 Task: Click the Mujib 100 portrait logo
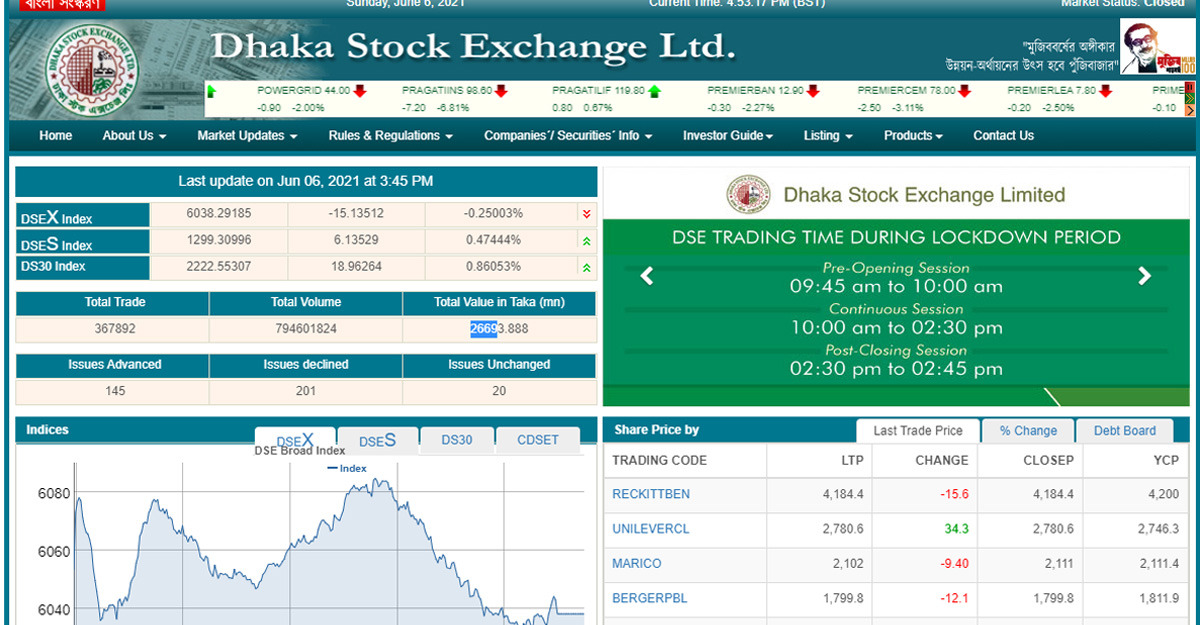coord(1157,48)
